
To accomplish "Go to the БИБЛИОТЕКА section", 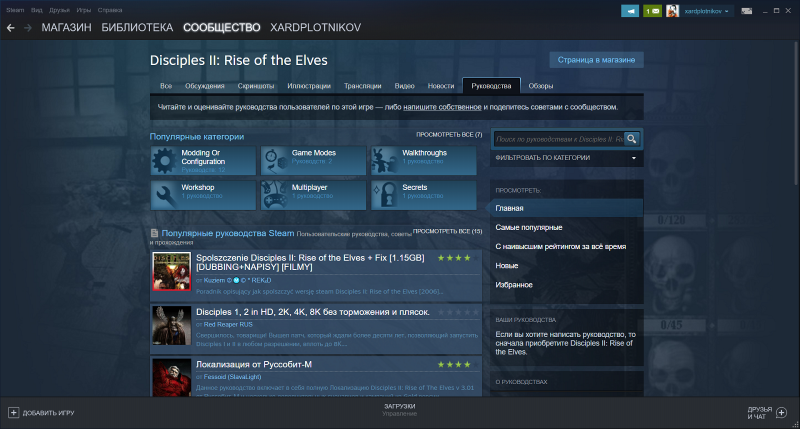I will point(137,28).
